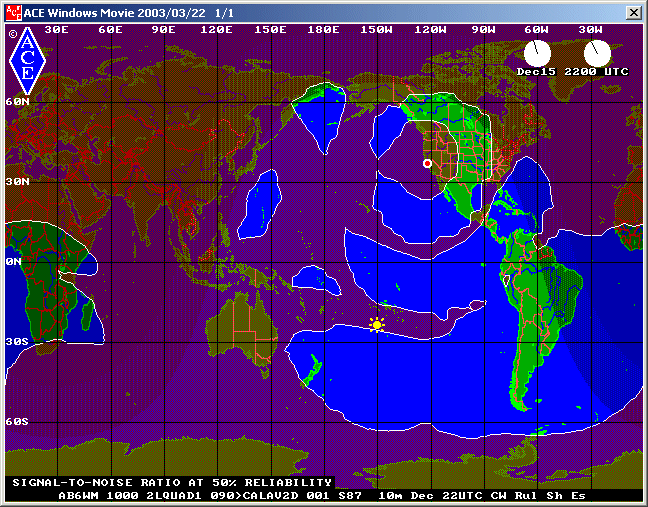Screen dimensions: 648x507
Task: Click the 60W longitude label
Action: click(536, 30)
